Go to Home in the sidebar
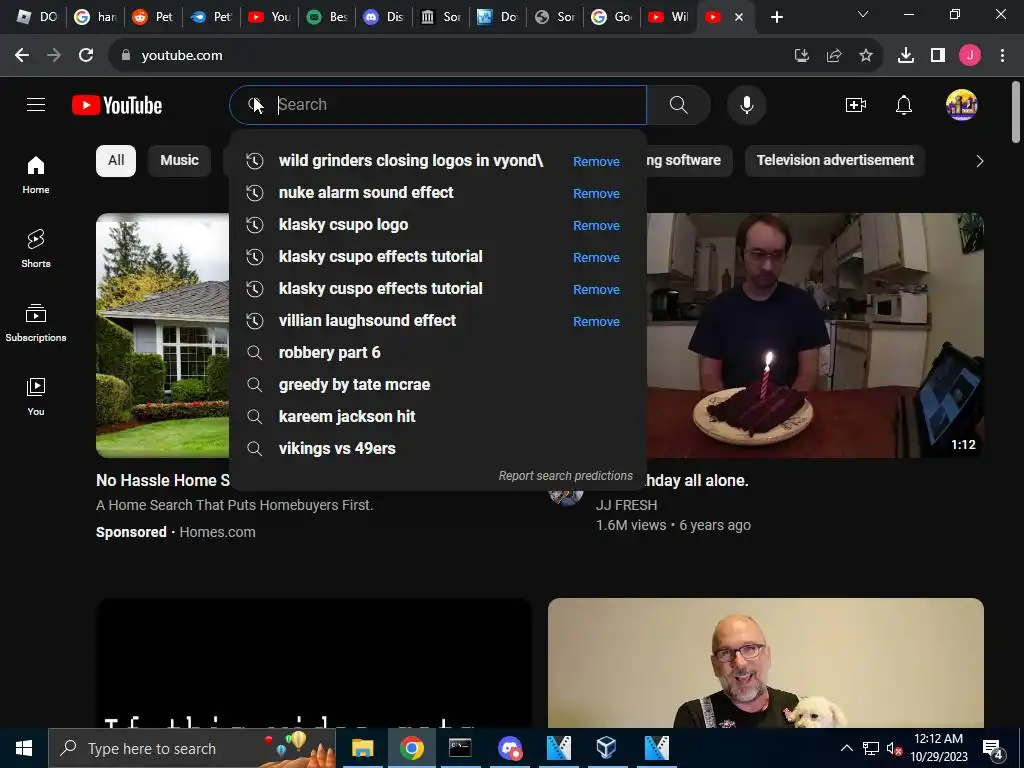 point(36,175)
